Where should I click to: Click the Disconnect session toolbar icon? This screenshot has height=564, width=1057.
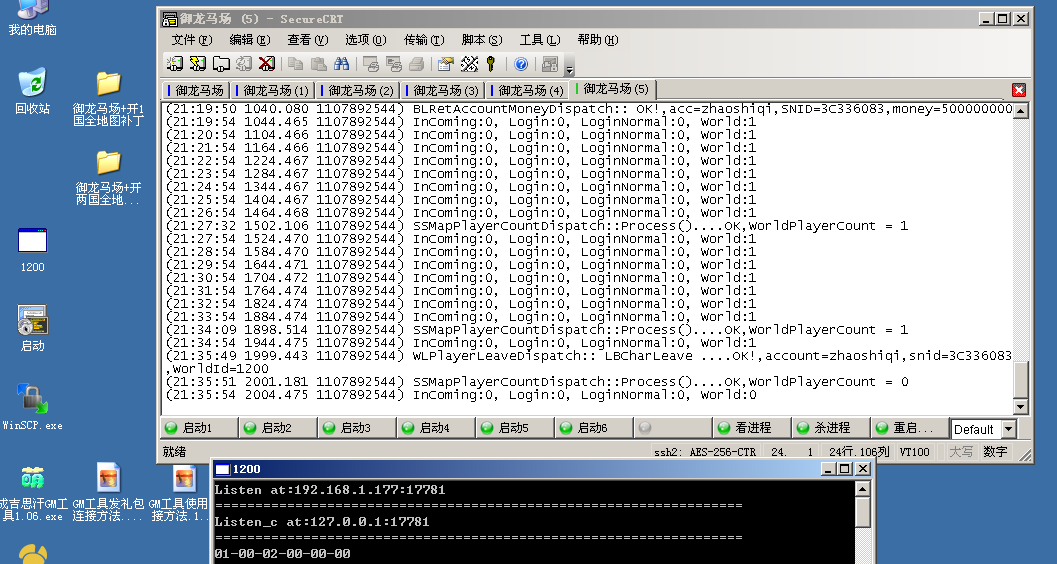tap(267, 64)
